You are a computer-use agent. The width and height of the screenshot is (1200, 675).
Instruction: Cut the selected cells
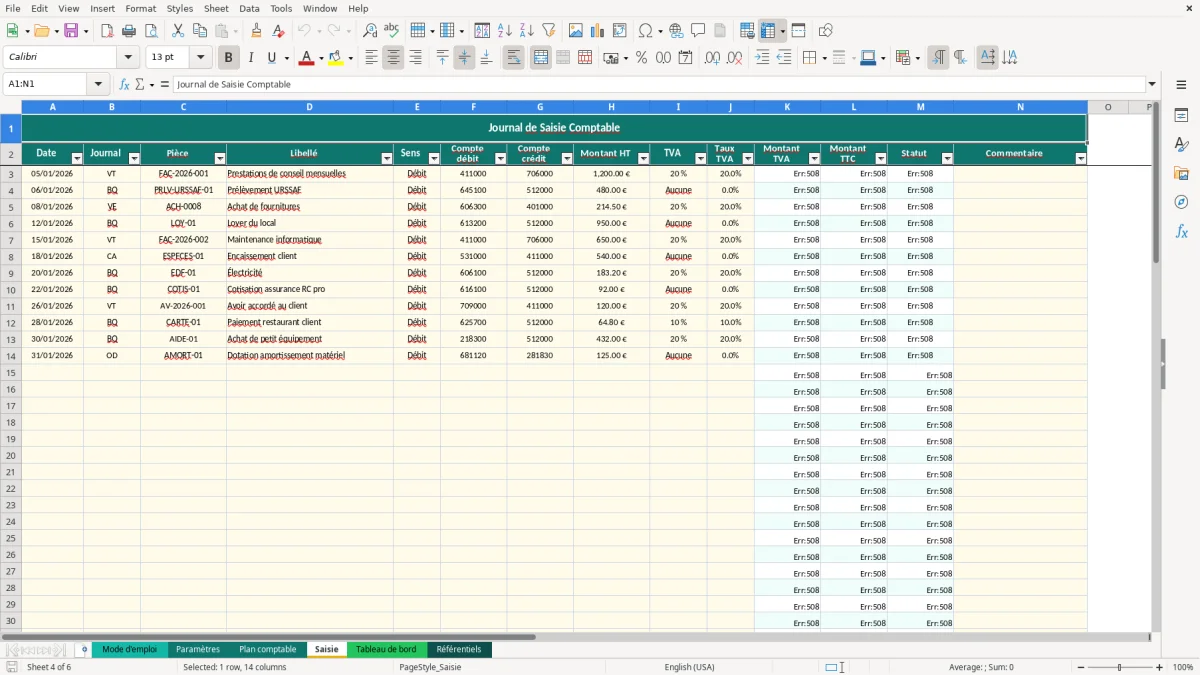(x=178, y=31)
